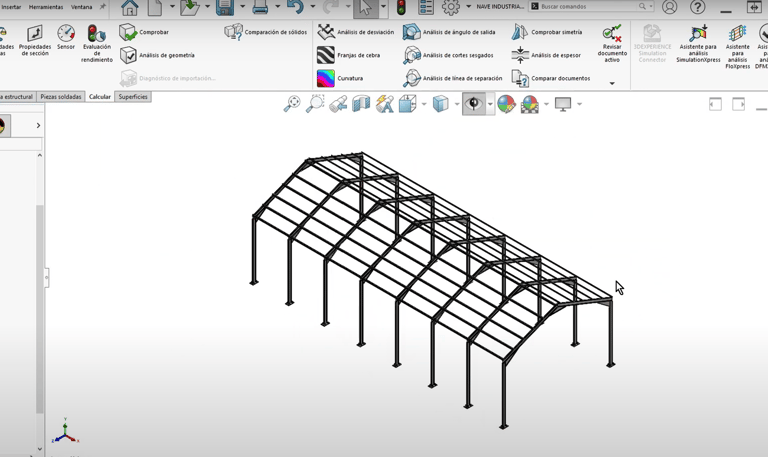Click the Buscar comandos search field
This screenshot has height=457, width=768.
pyautogui.click(x=591, y=7)
